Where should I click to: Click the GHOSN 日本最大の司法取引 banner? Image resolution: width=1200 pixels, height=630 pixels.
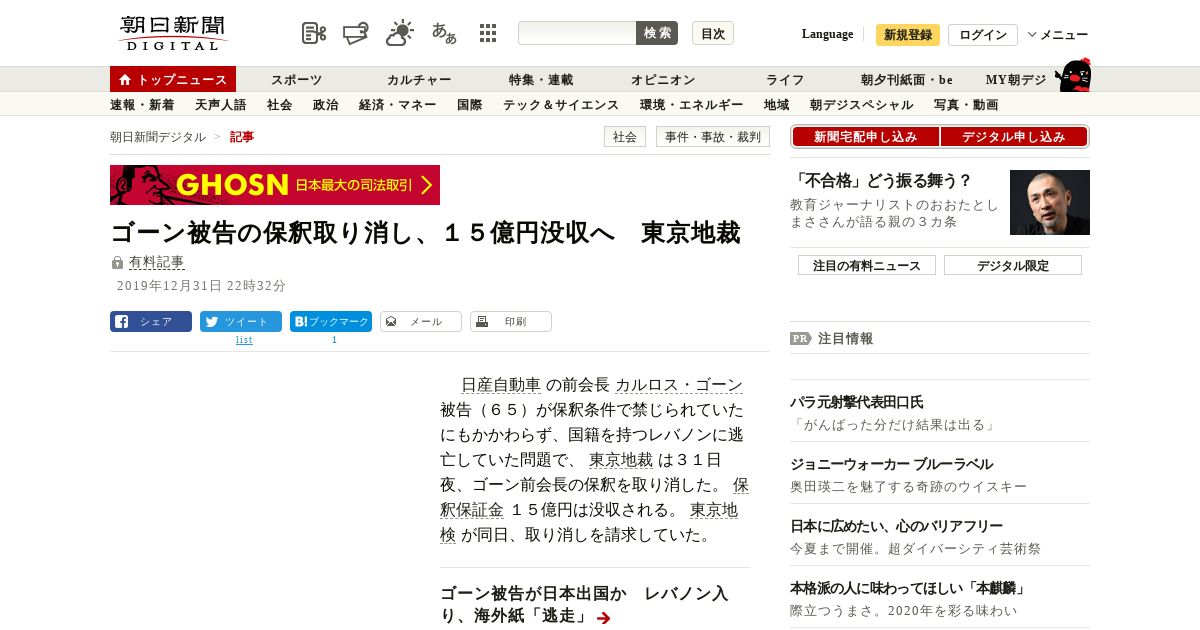click(275, 185)
